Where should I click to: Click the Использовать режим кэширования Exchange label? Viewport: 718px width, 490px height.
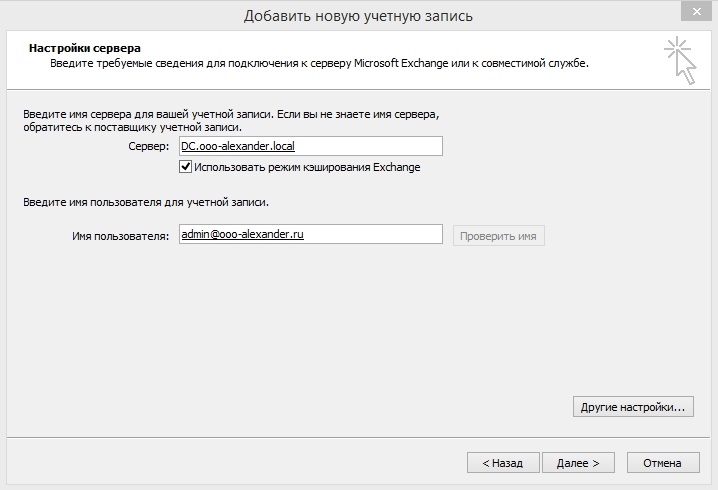coord(307,167)
